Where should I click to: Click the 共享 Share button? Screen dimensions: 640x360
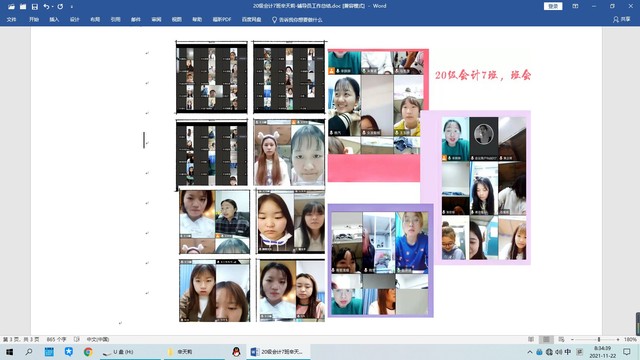pos(622,20)
